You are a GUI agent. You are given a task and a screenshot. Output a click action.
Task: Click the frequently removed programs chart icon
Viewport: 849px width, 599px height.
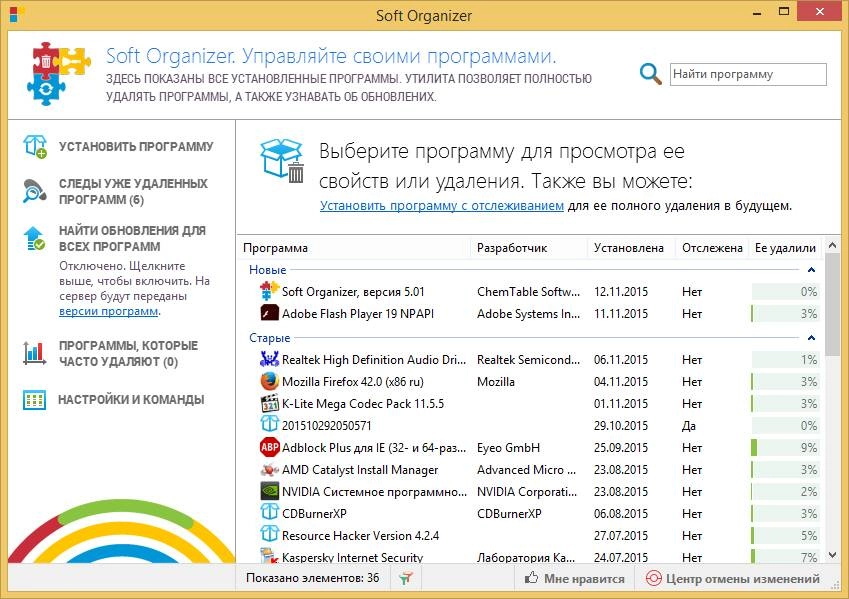[35, 353]
